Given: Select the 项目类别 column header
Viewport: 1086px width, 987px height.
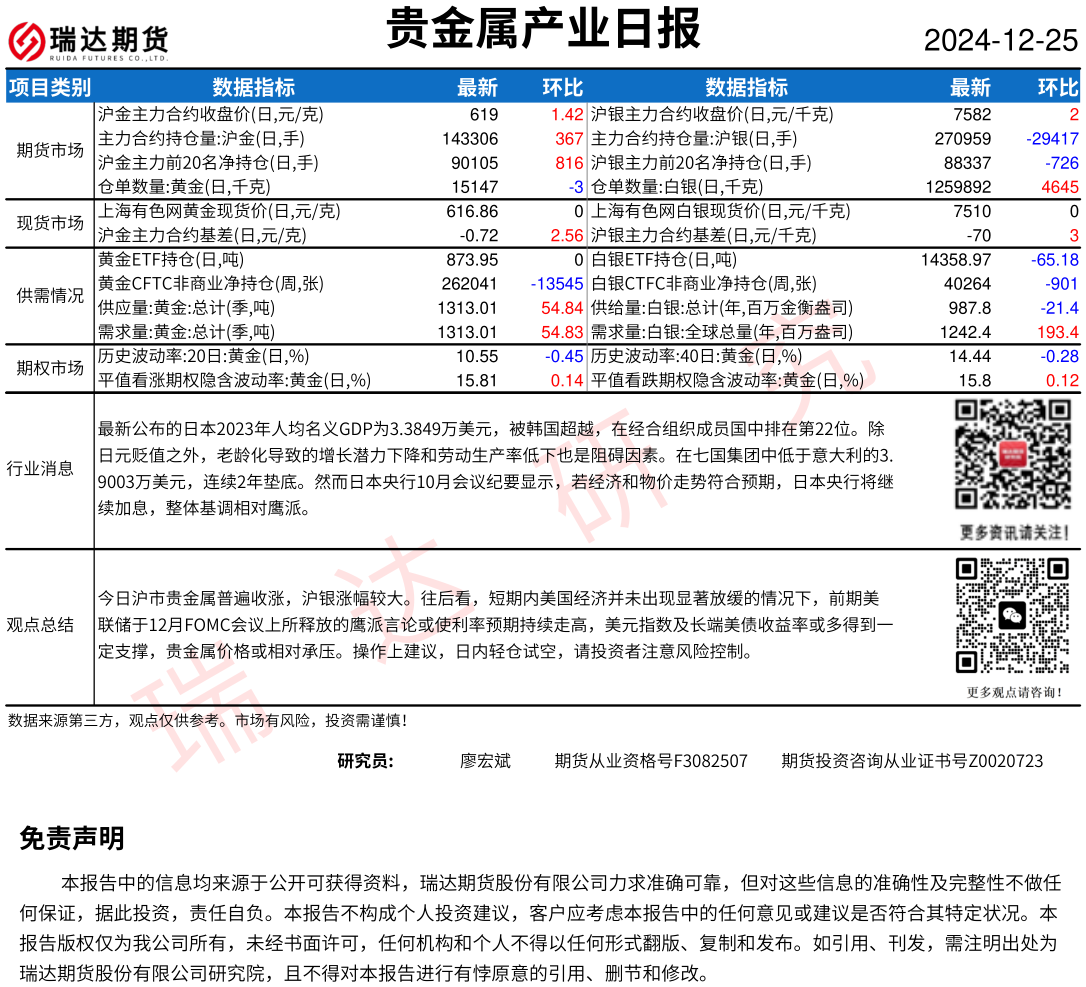Looking at the screenshot, I should point(50,88).
